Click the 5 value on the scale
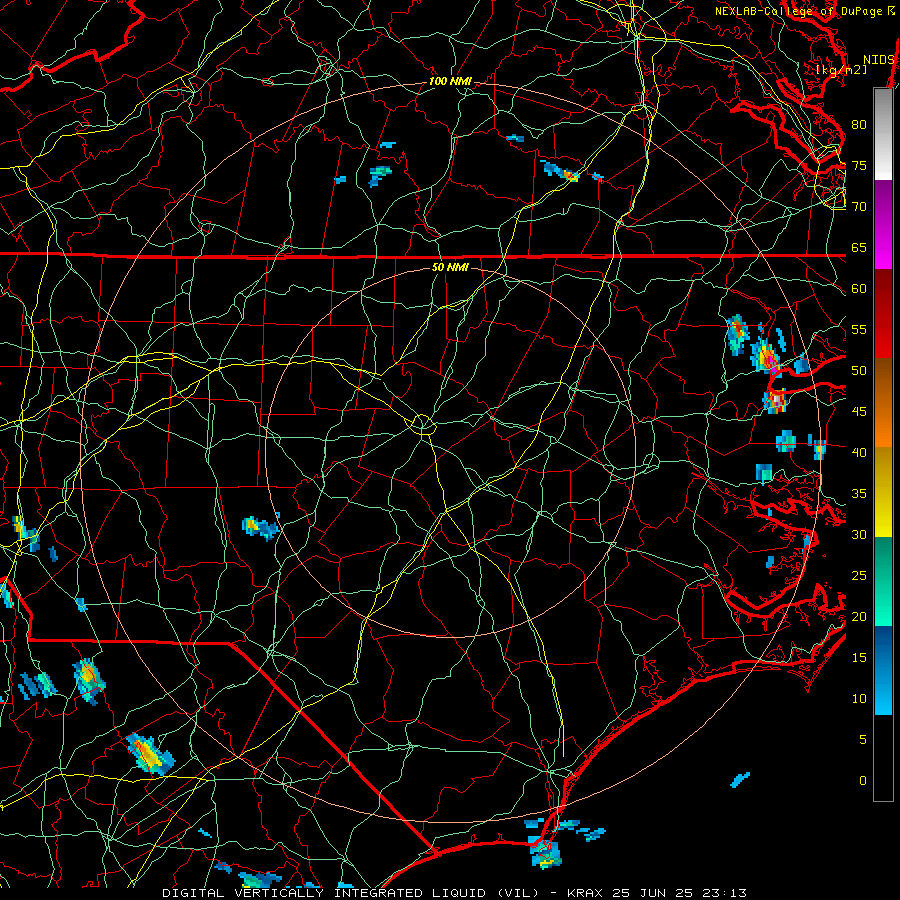This screenshot has width=900, height=900. tap(863, 740)
